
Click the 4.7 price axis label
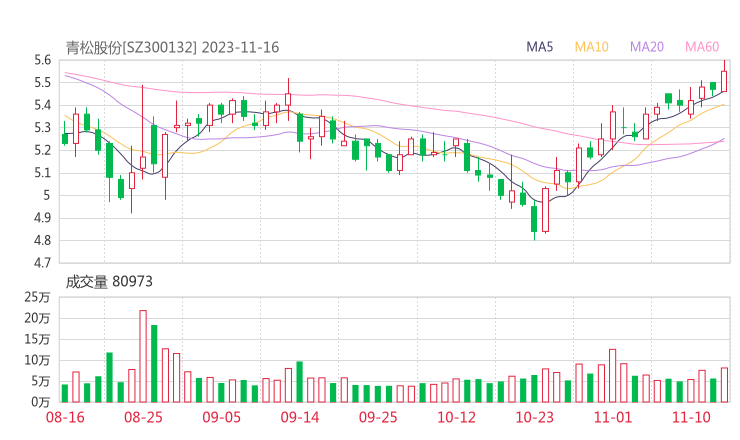[x=42, y=262]
